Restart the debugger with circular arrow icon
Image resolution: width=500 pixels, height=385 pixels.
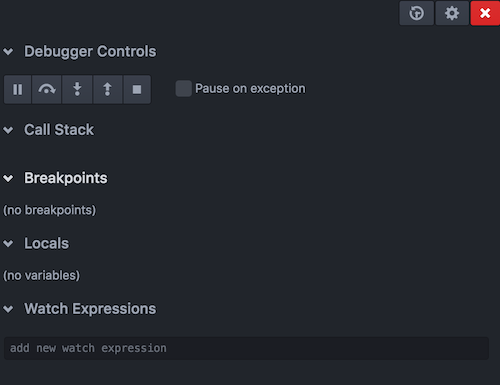click(417, 13)
